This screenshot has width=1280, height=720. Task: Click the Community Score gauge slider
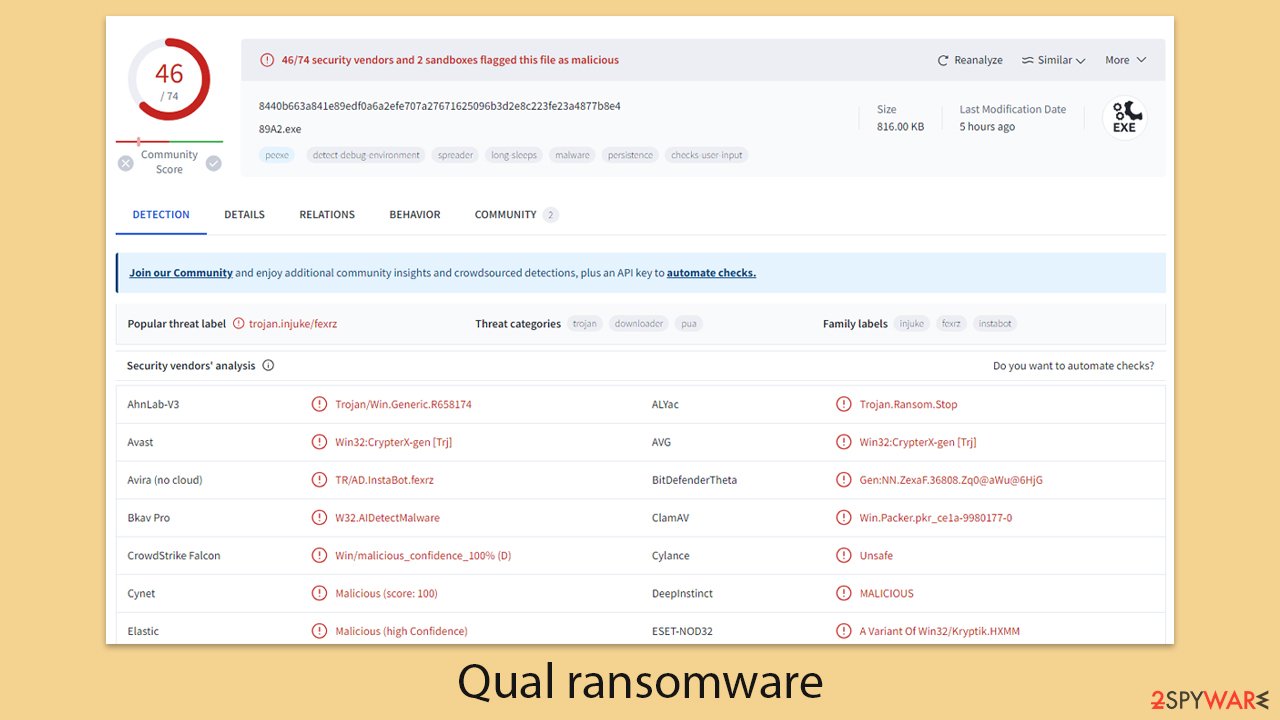(x=138, y=142)
